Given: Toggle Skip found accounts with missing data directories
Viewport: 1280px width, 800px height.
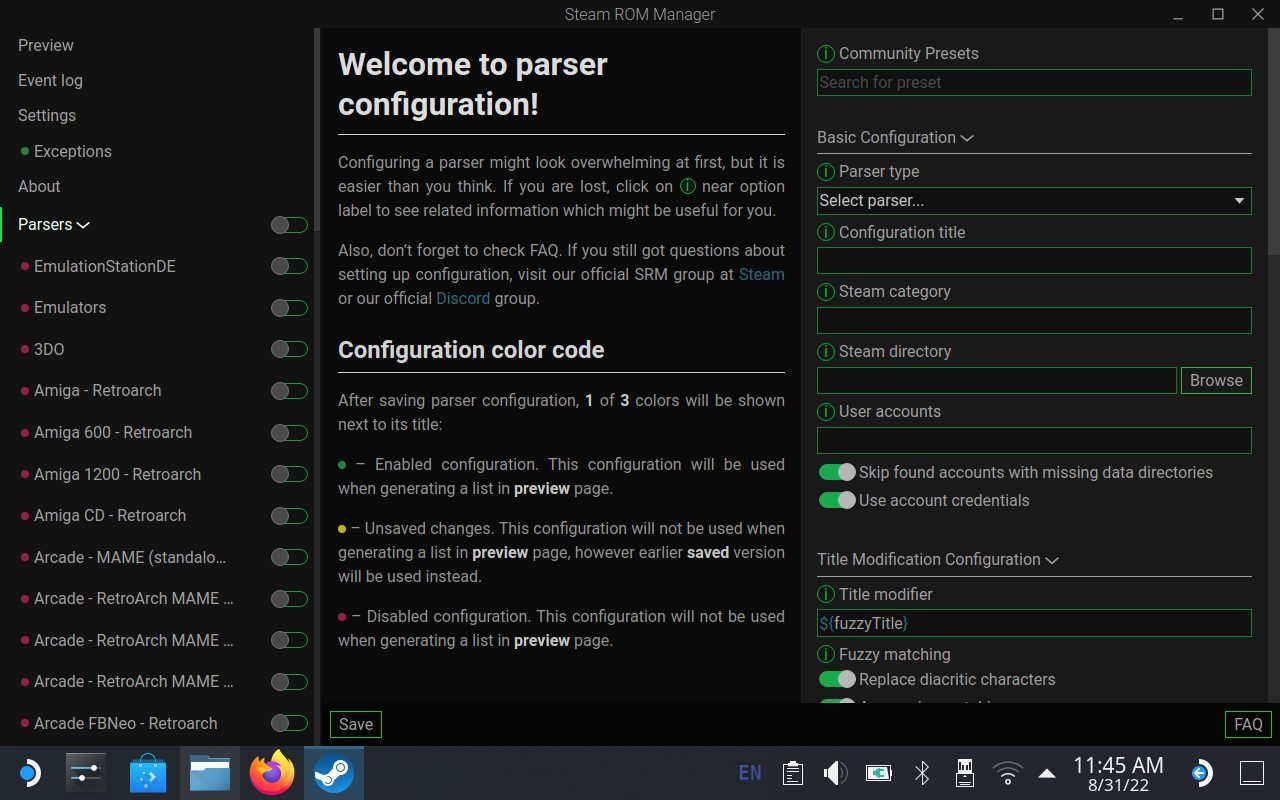Looking at the screenshot, I should click(837, 471).
